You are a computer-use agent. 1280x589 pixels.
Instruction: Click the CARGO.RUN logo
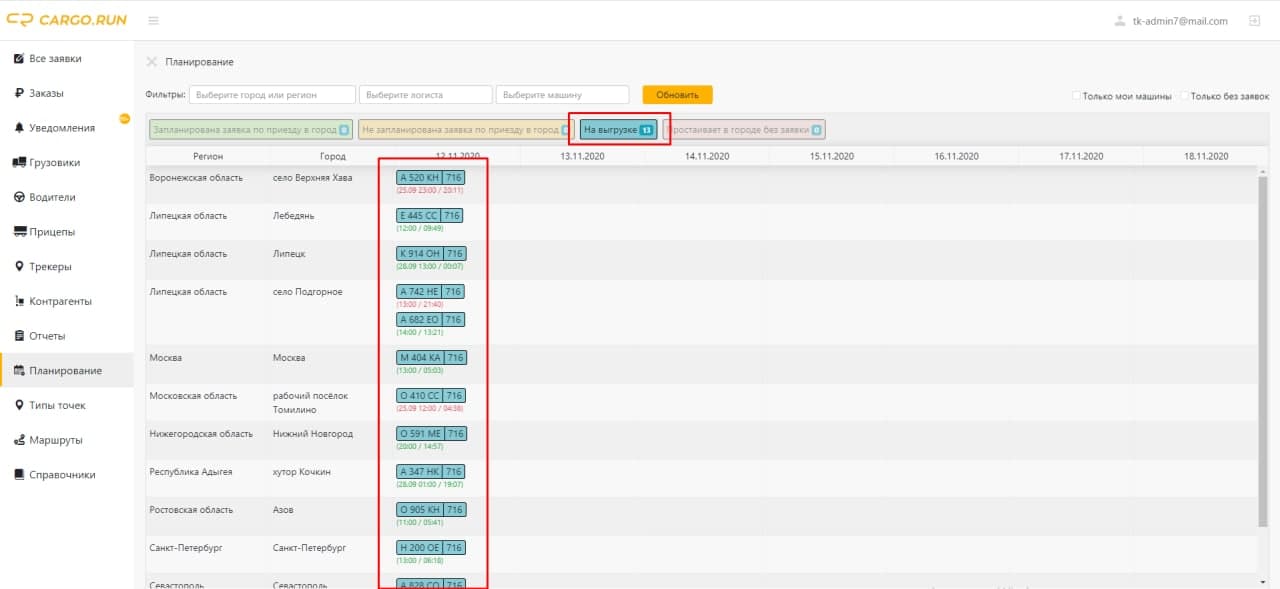click(x=66, y=20)
